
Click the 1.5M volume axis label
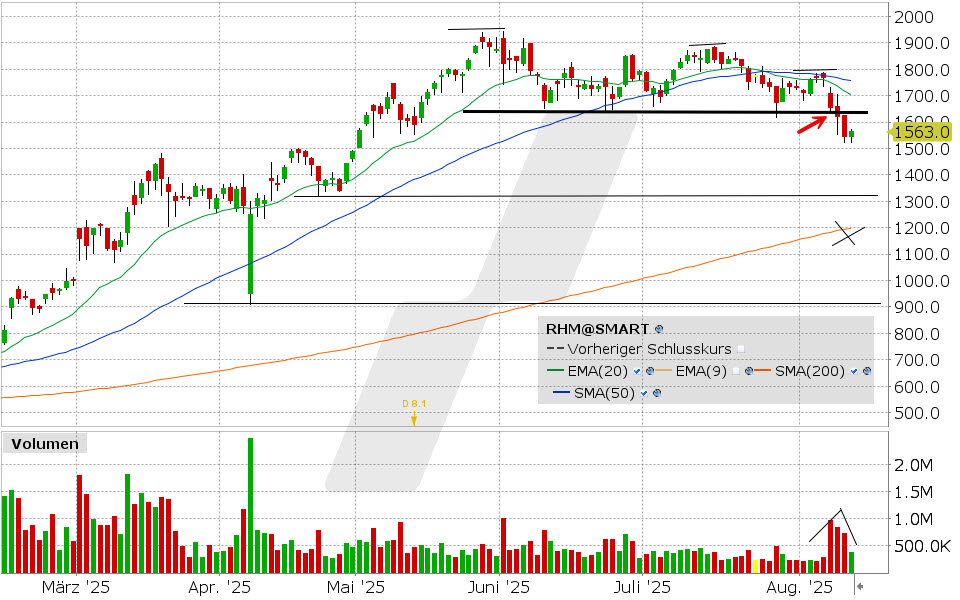click(913, 492)
